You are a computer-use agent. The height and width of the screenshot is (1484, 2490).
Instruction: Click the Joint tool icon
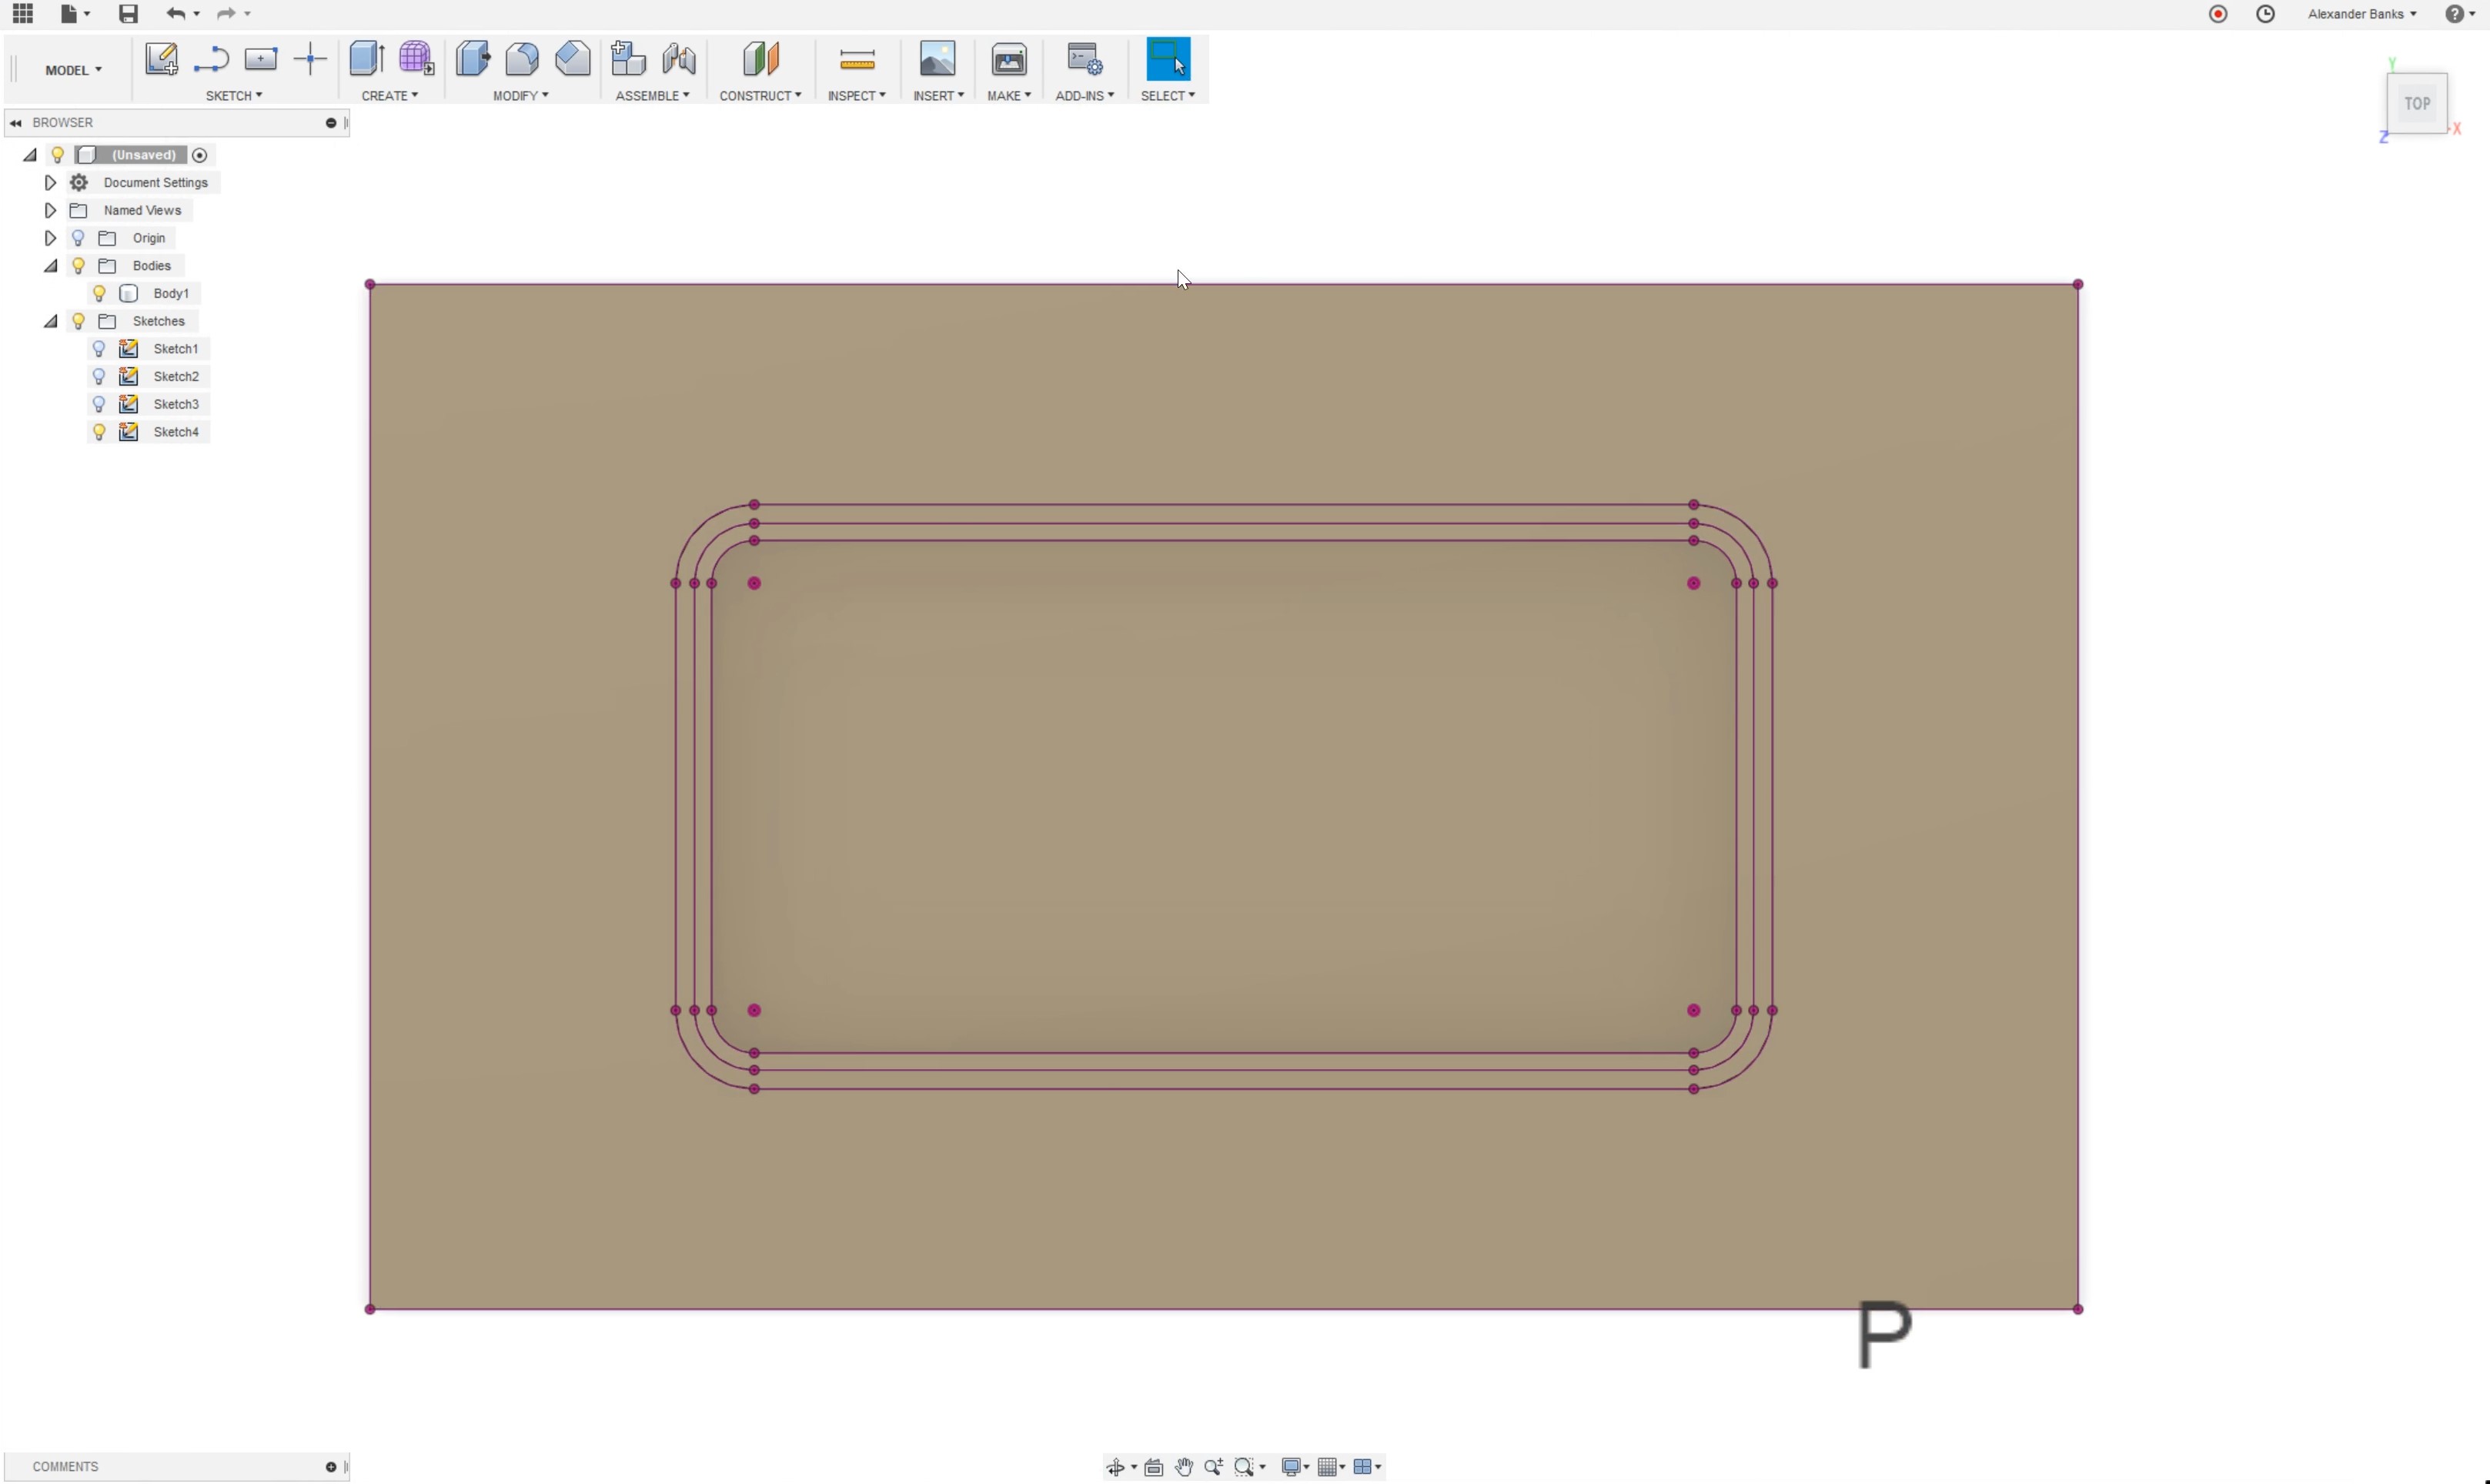click(x=678, y=59)
